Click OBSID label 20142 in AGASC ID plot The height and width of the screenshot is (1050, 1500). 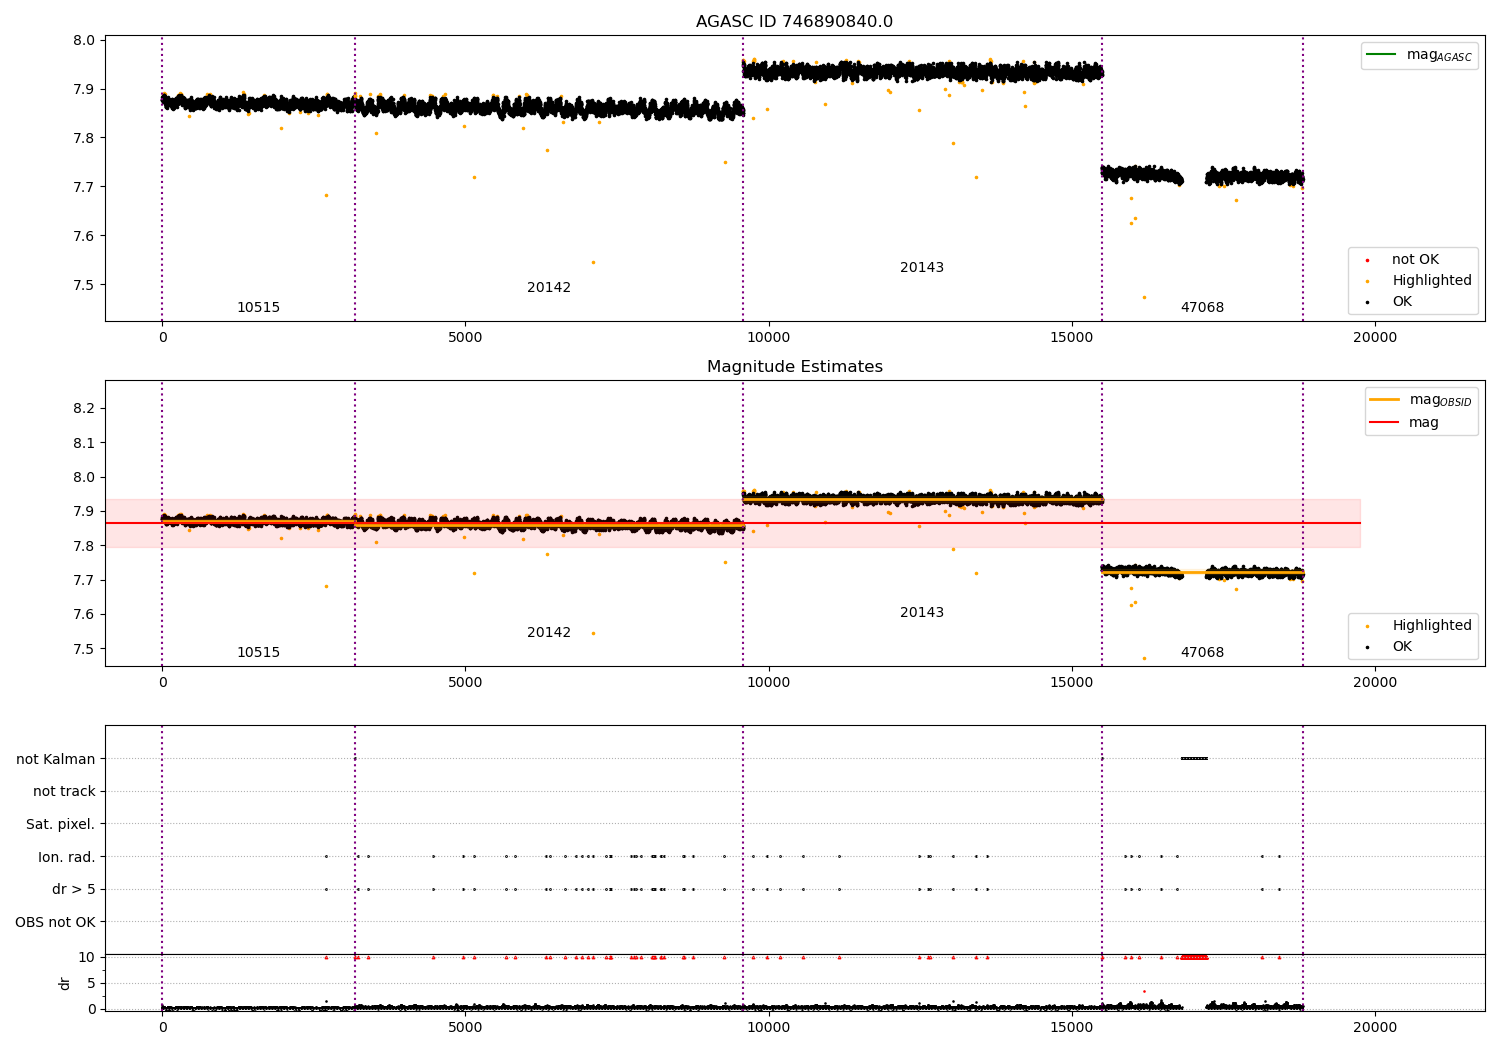pyautogui.click(x=549, y=287)
